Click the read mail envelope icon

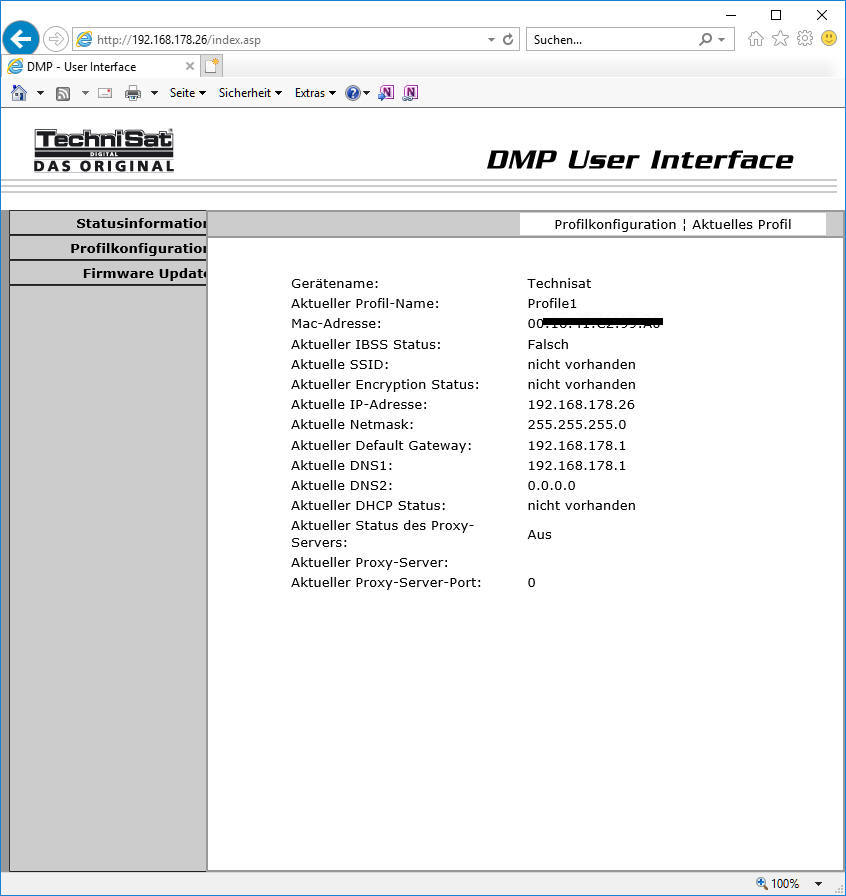pos(104,93)
